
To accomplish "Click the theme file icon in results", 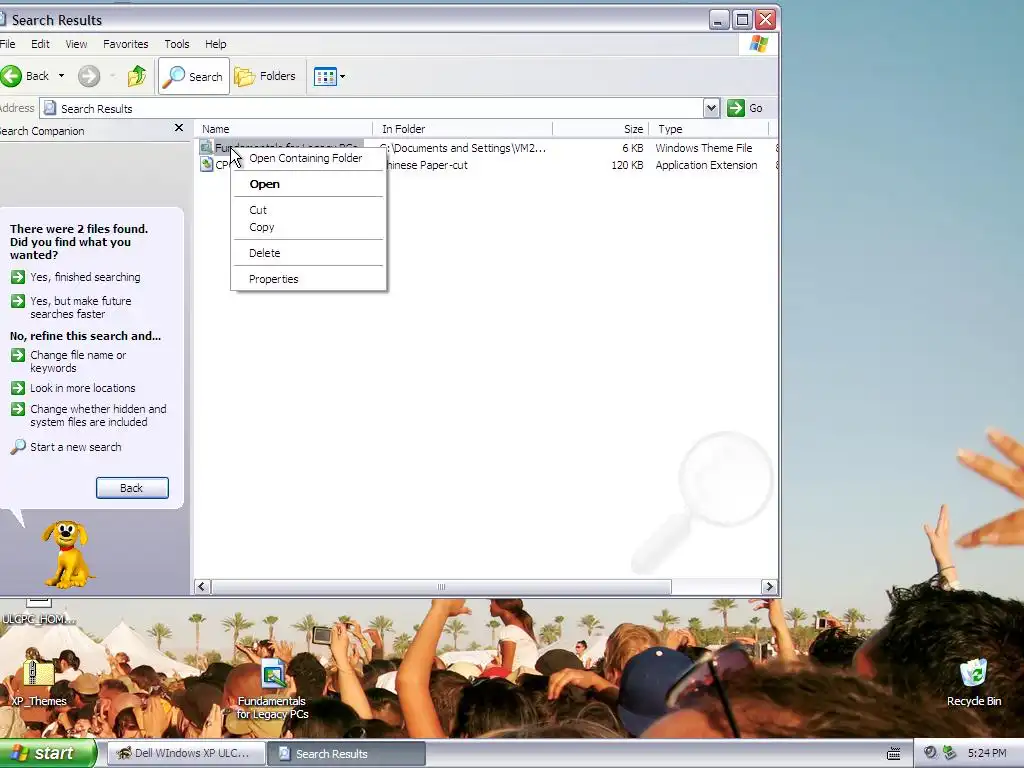I will 206,148.
